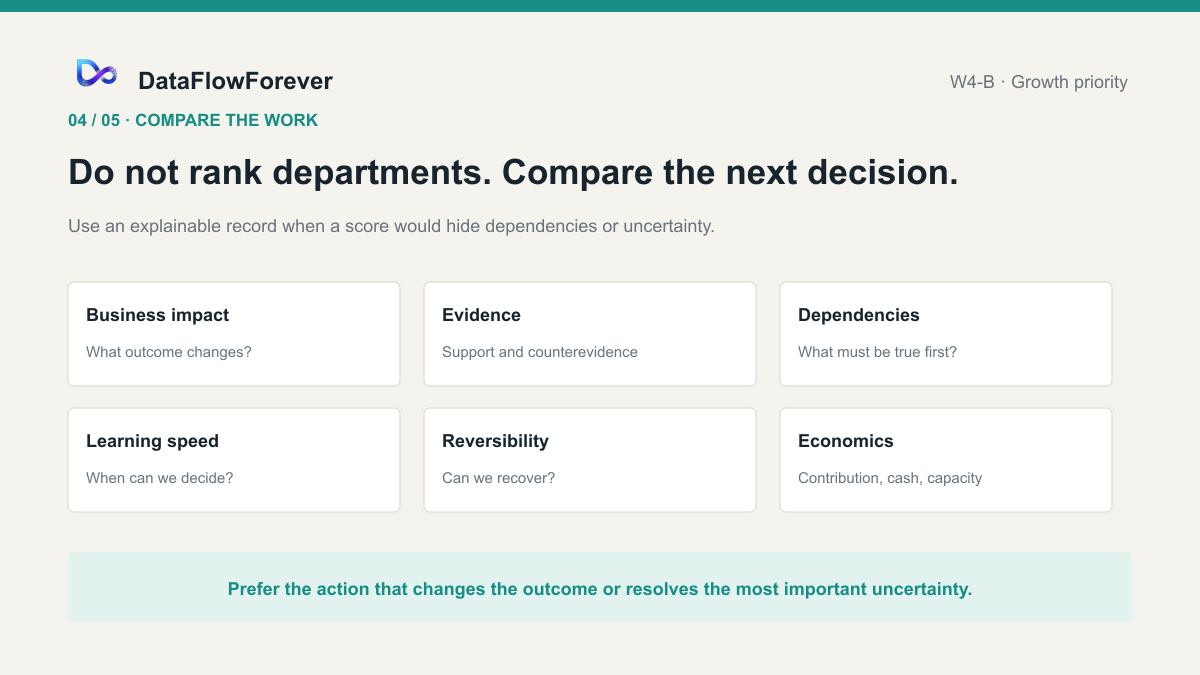Click the W4-B Growth priority label
Screen dimensions: 1200x675
tap(1039, 82)
